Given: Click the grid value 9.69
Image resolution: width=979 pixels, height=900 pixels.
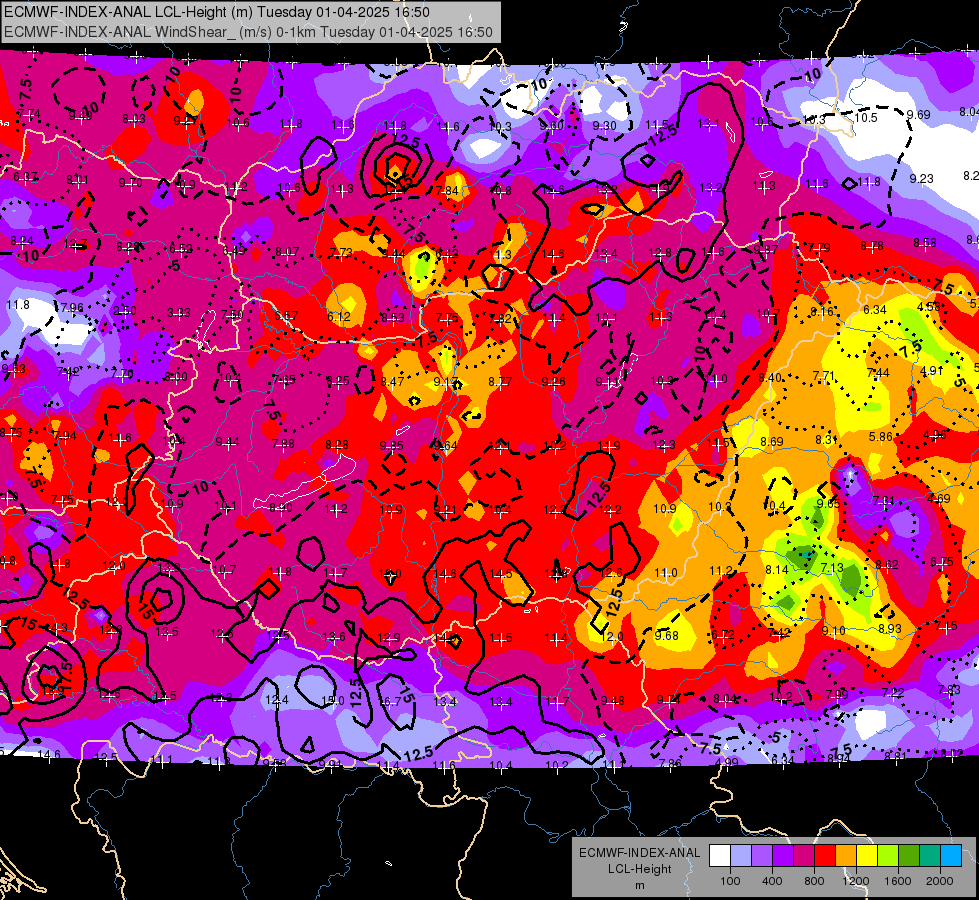Looking at the screenshot, I should [918, 114].
